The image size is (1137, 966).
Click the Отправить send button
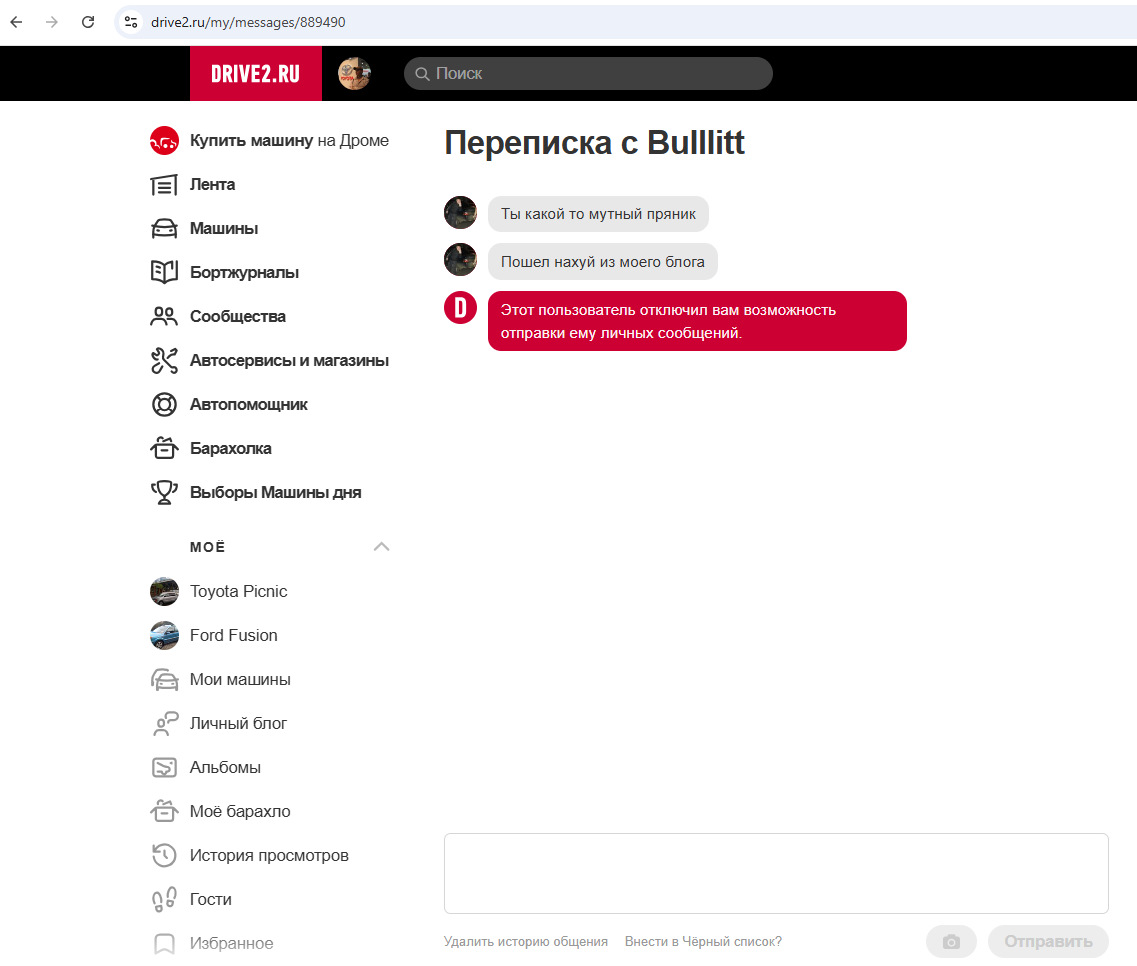tap(1048, 942)
